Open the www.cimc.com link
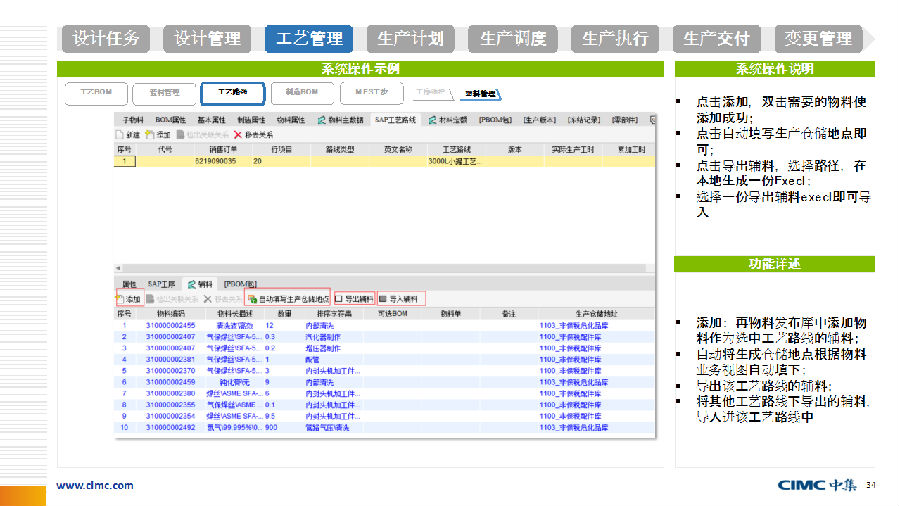899x506 pixels. [94, 486]
